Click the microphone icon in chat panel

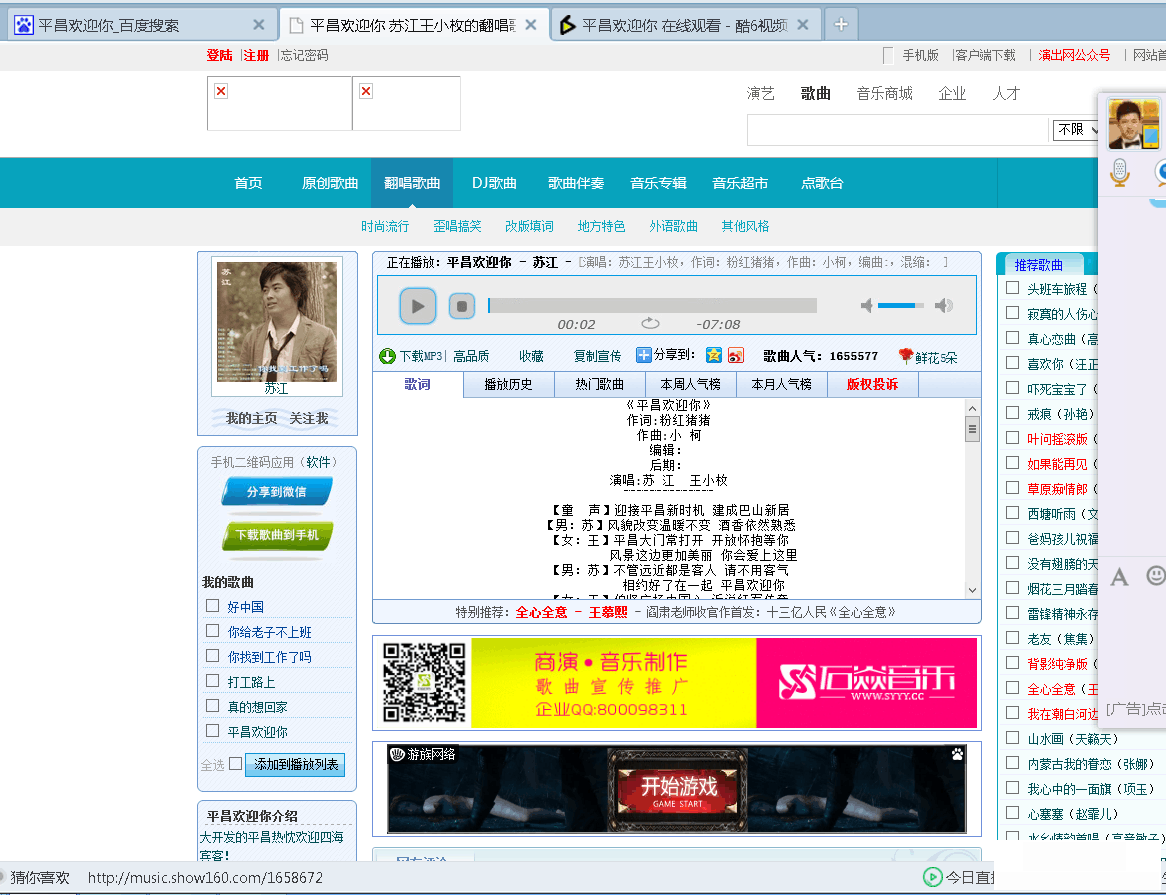coord(1120,173)
